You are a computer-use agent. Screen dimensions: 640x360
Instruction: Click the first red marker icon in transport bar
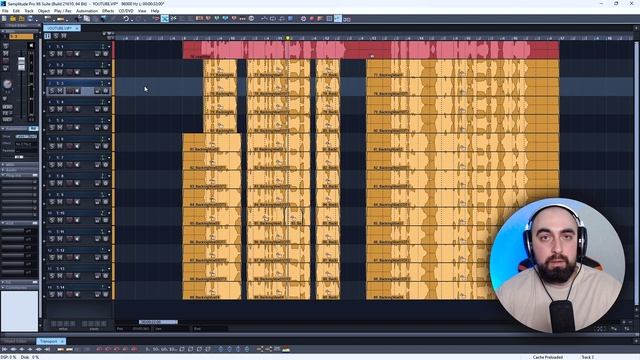tap(99, 349)
